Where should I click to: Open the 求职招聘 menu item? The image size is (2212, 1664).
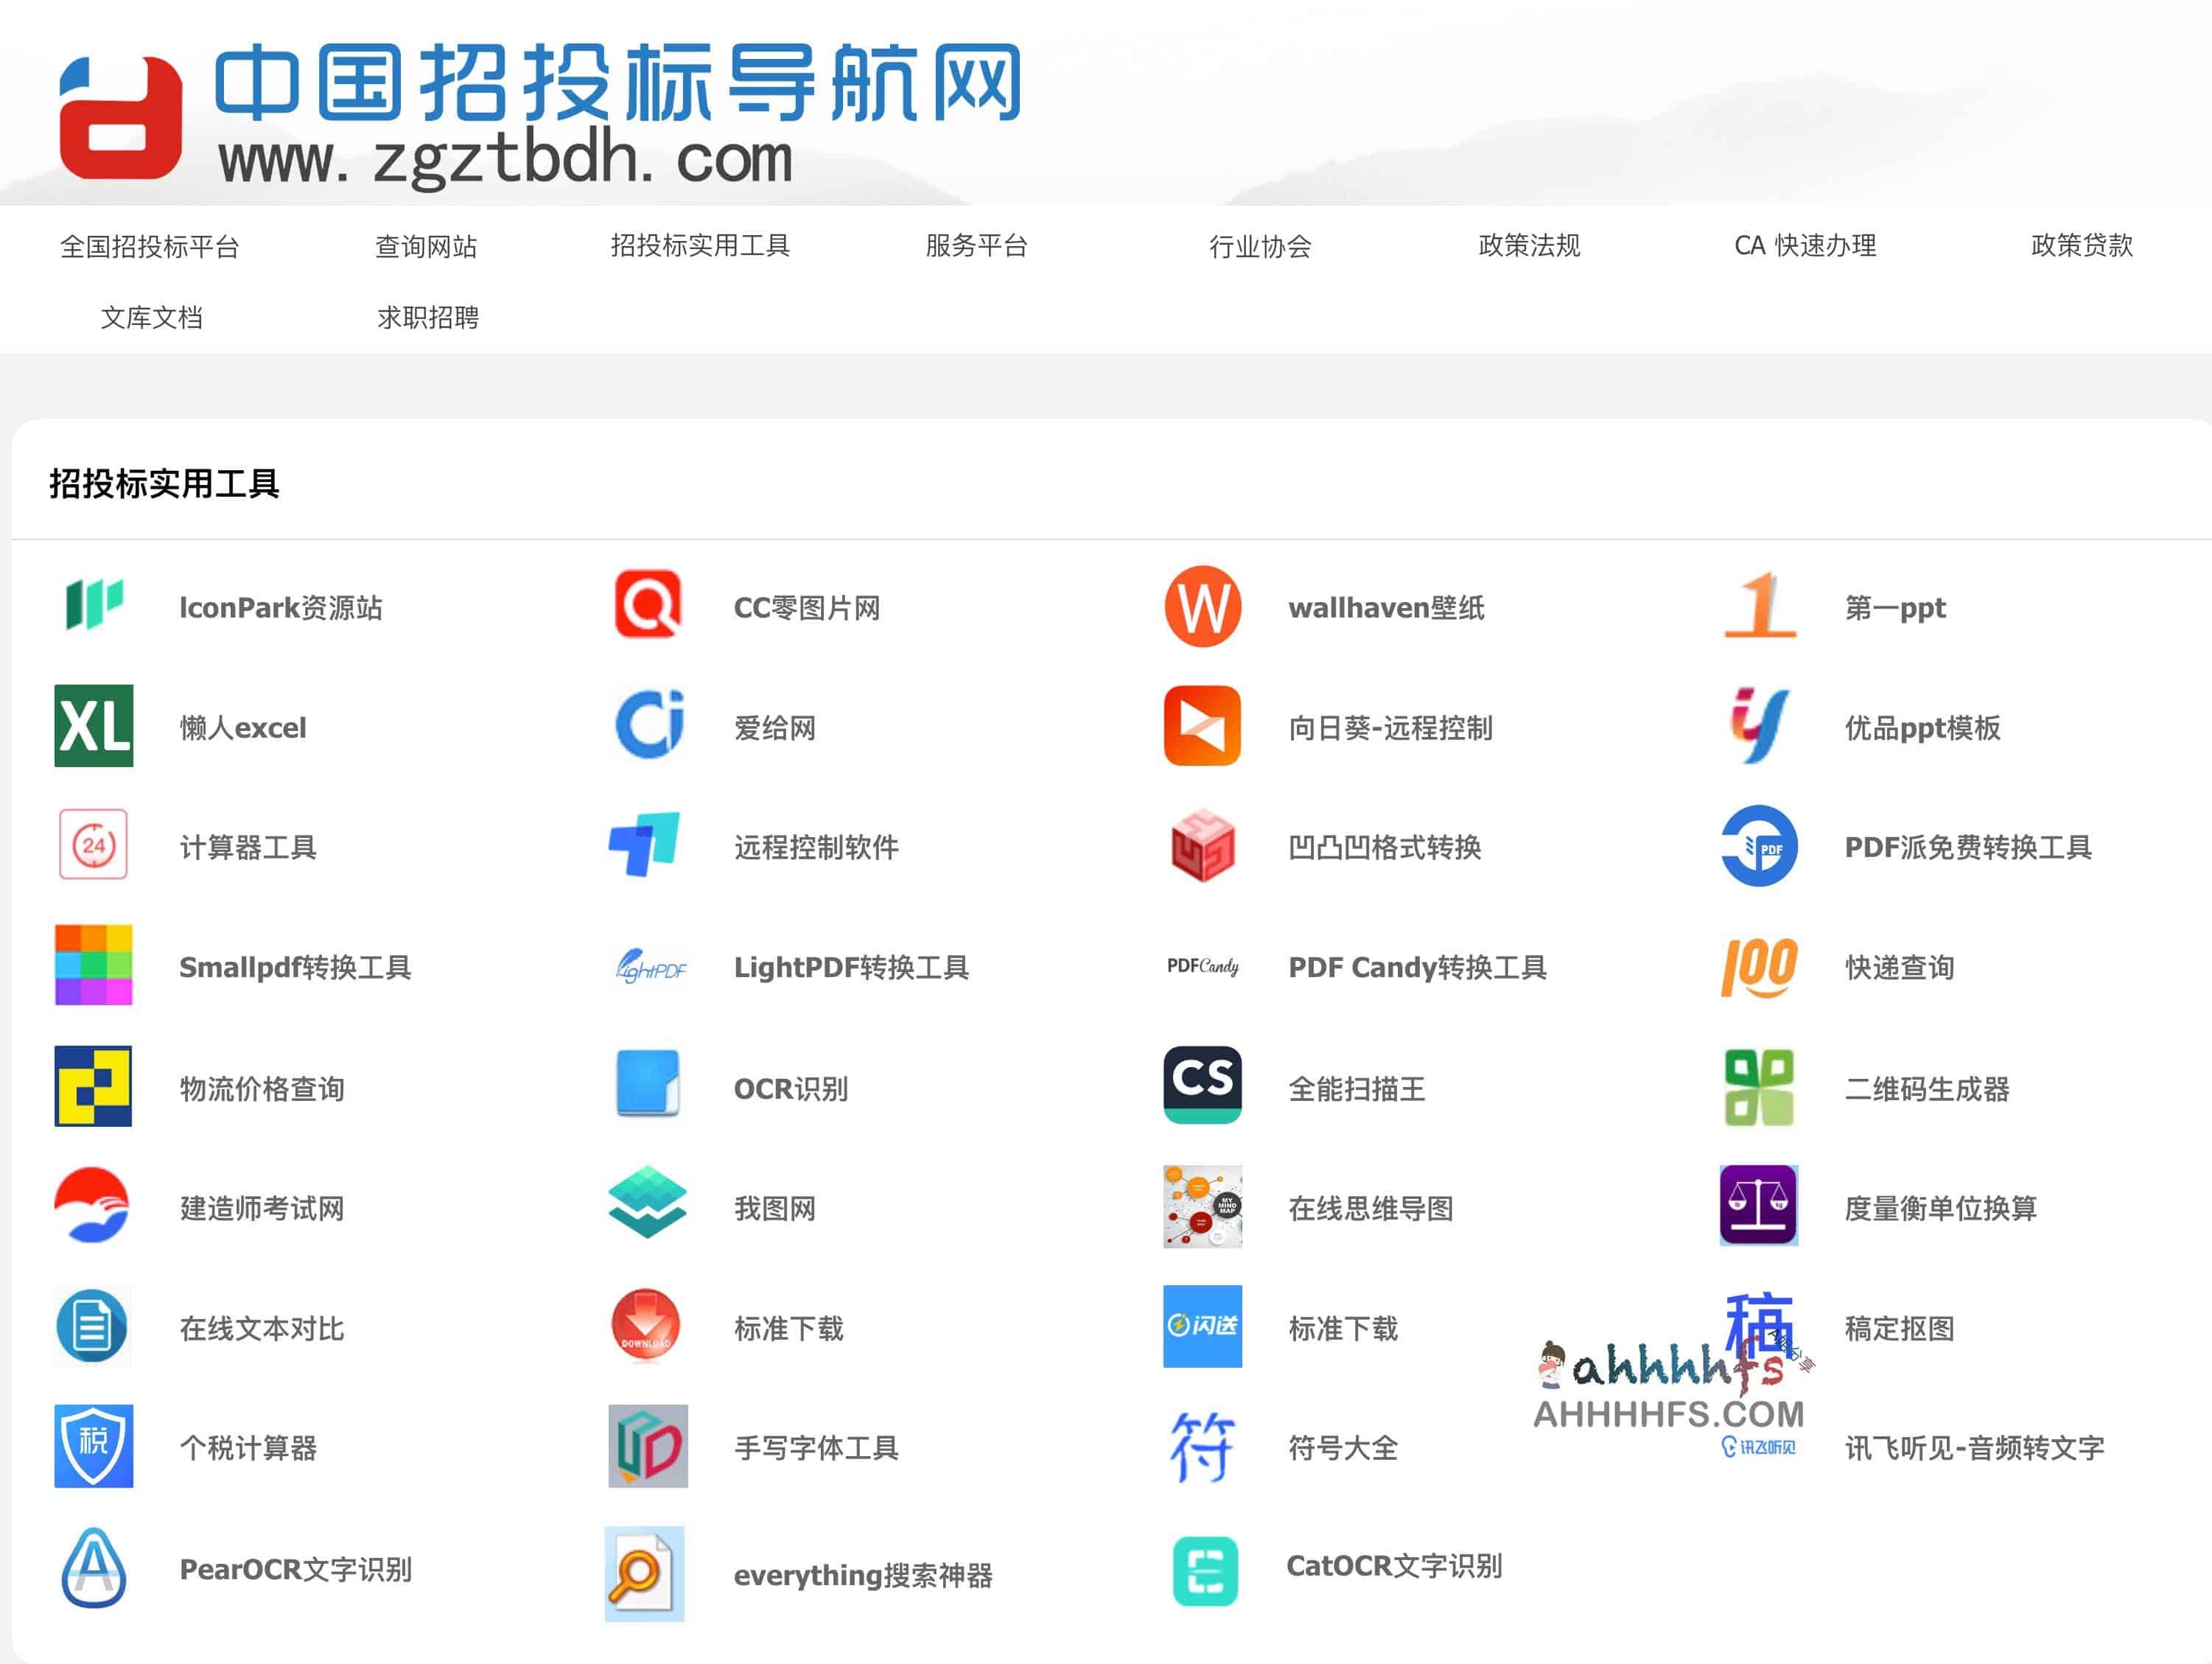click(x=427, y=318)
